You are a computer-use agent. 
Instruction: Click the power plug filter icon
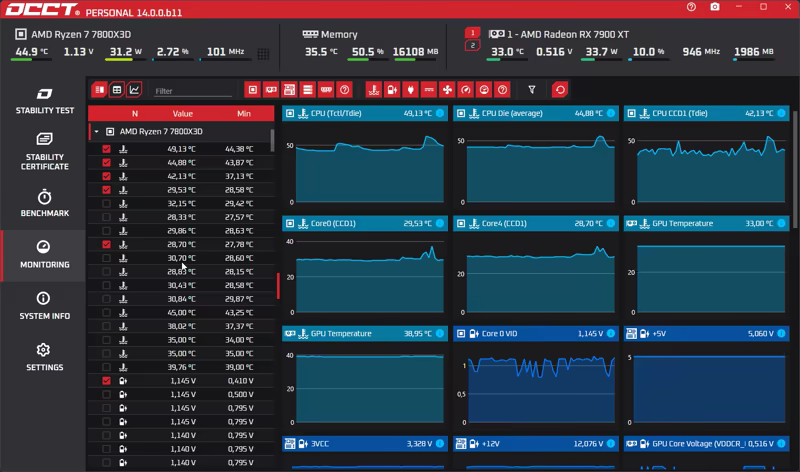pos(410,90)
